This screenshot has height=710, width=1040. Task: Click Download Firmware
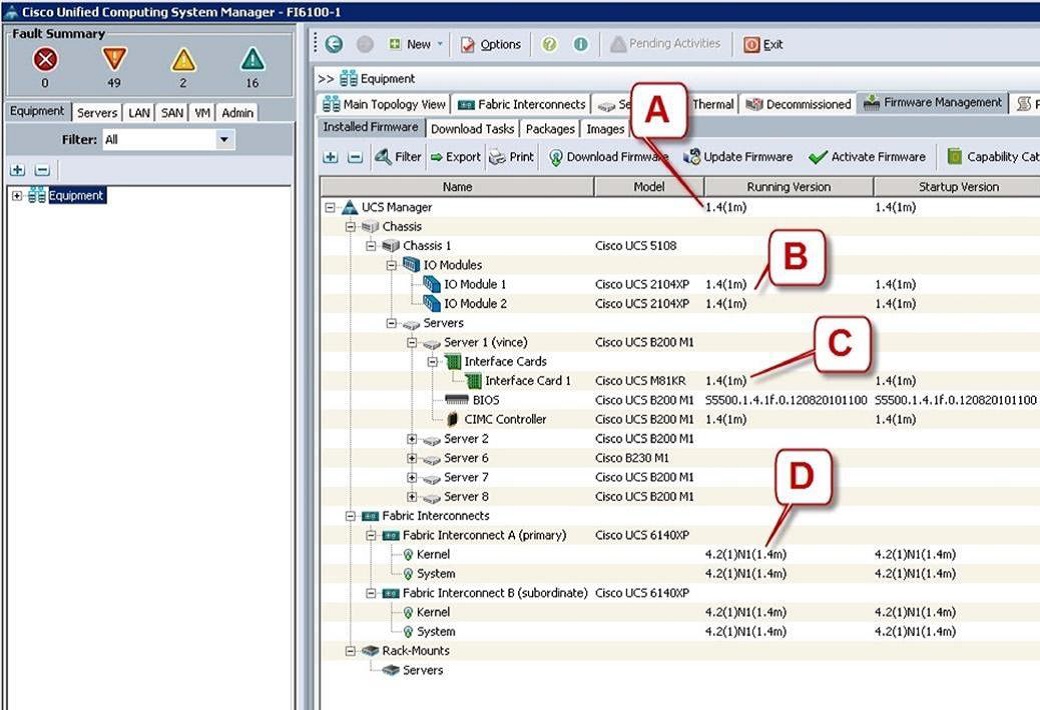(608, 157)
